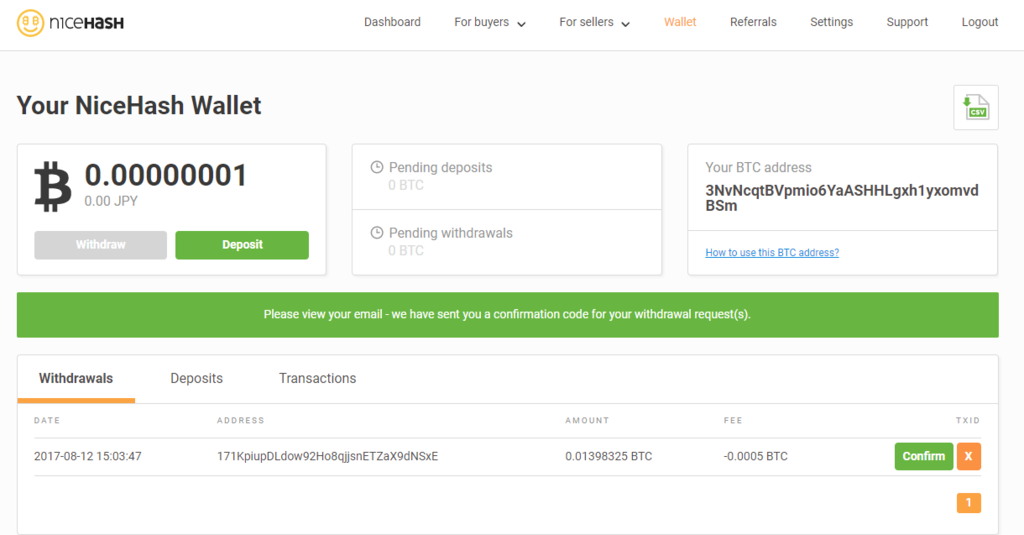Go to page 1 in pagination
1024x535 pixels.
tap(968, 502)
